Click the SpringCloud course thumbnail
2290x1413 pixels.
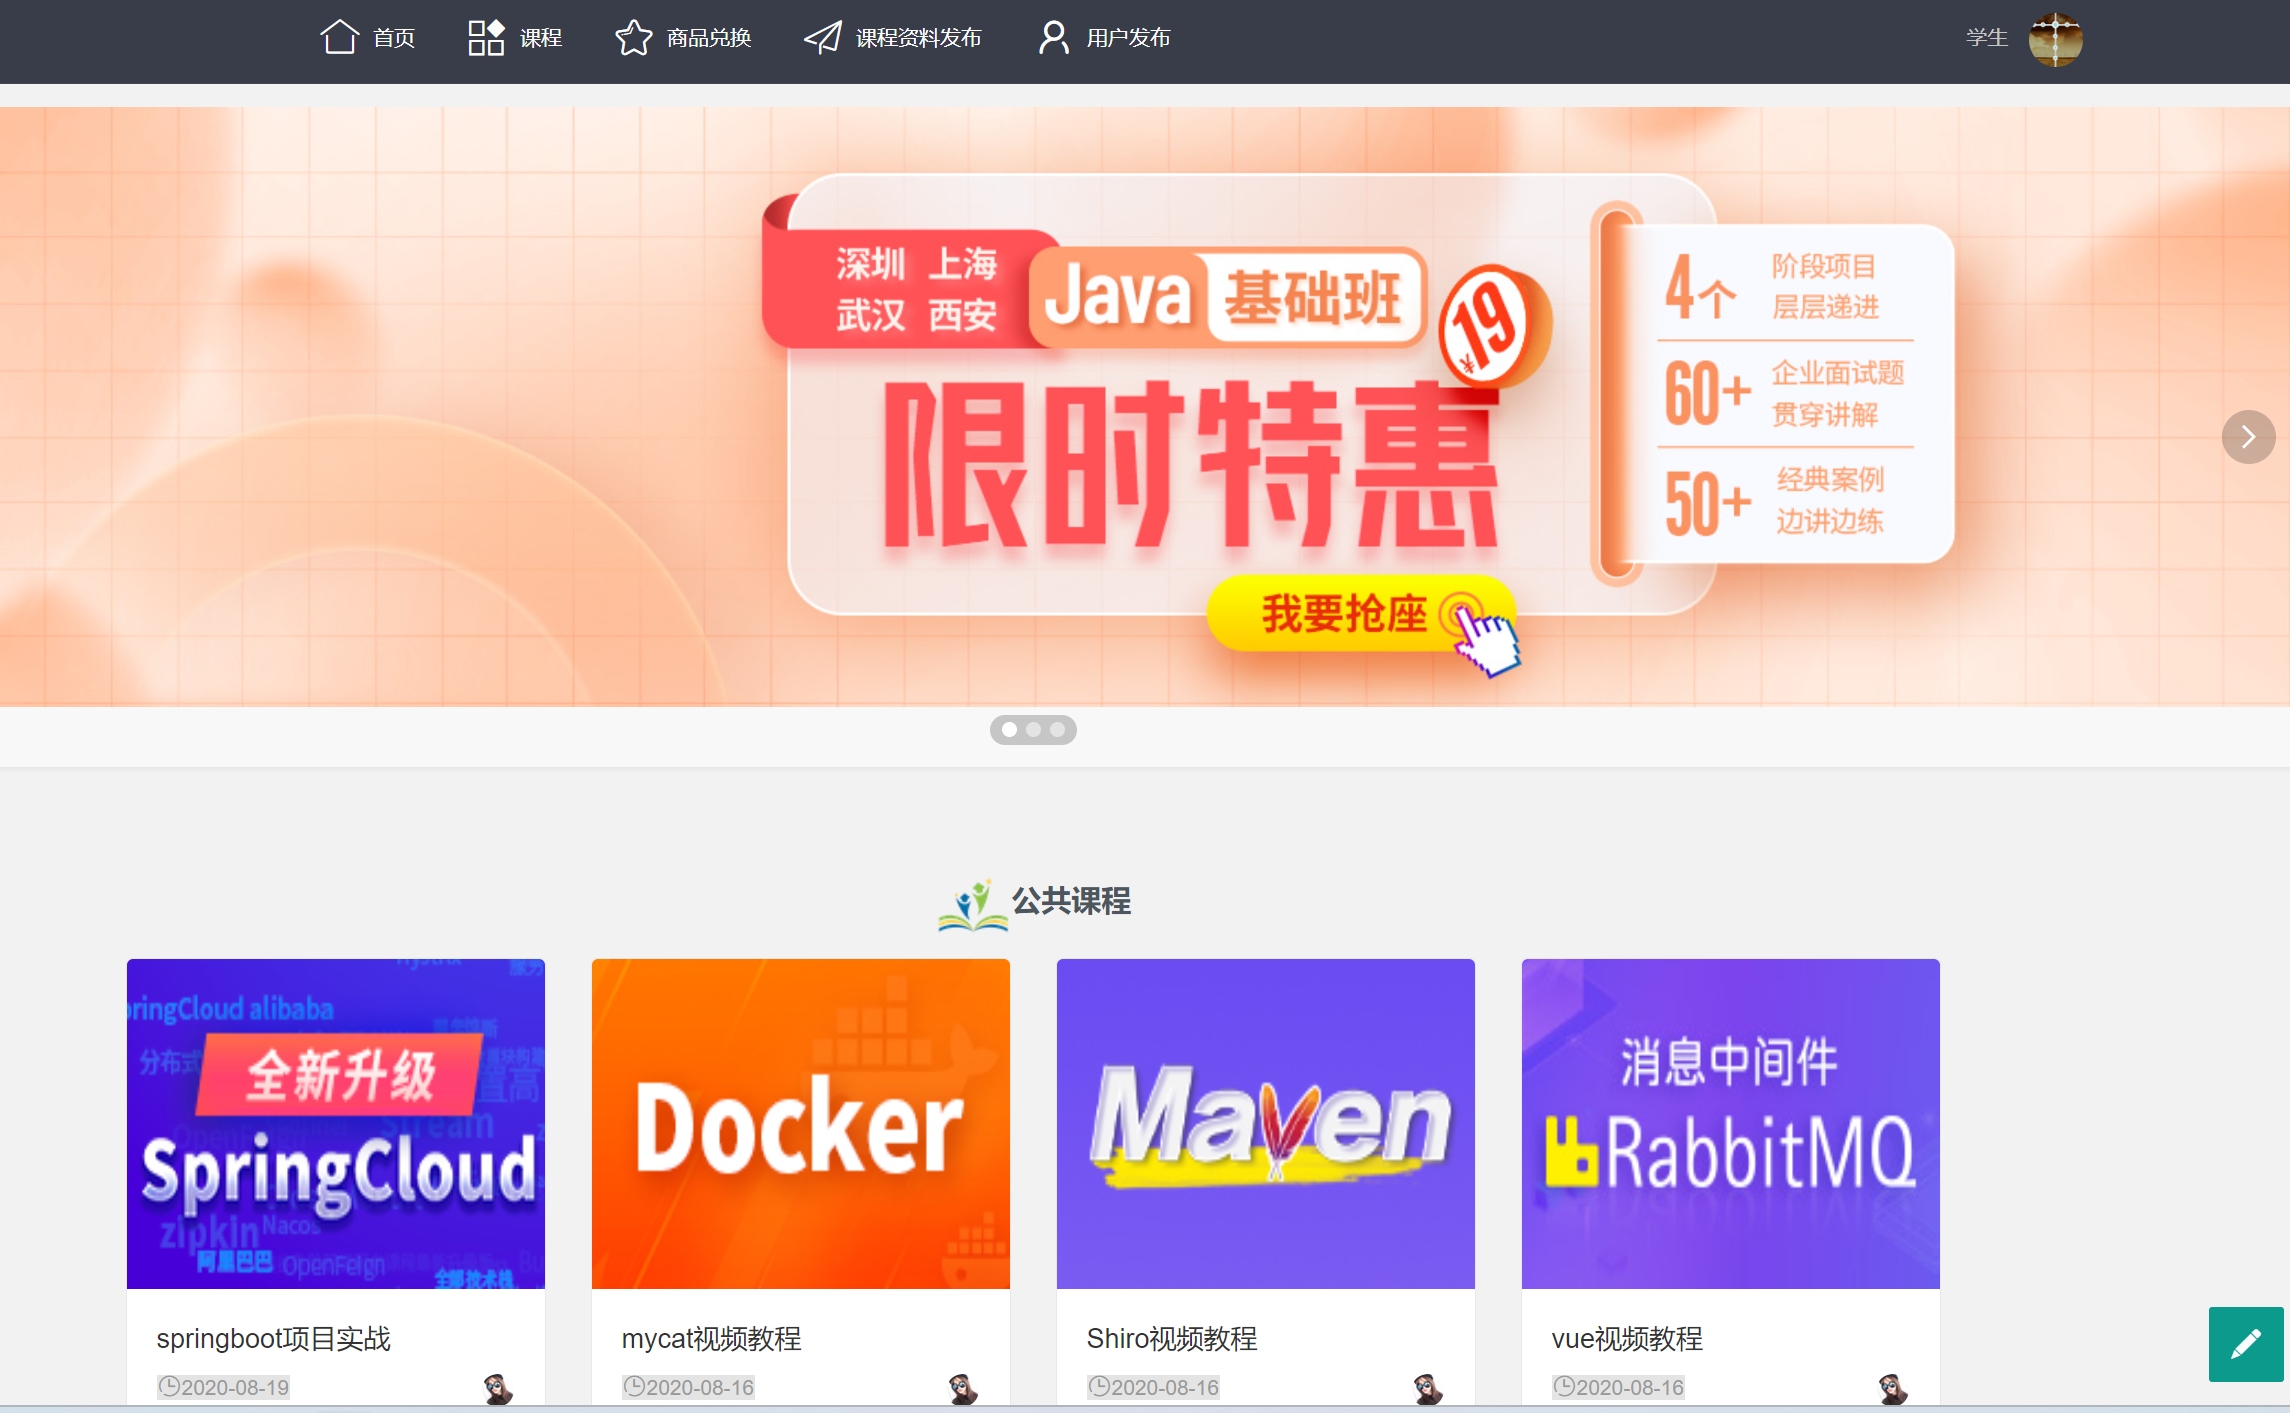click(x=335, y=1123)
